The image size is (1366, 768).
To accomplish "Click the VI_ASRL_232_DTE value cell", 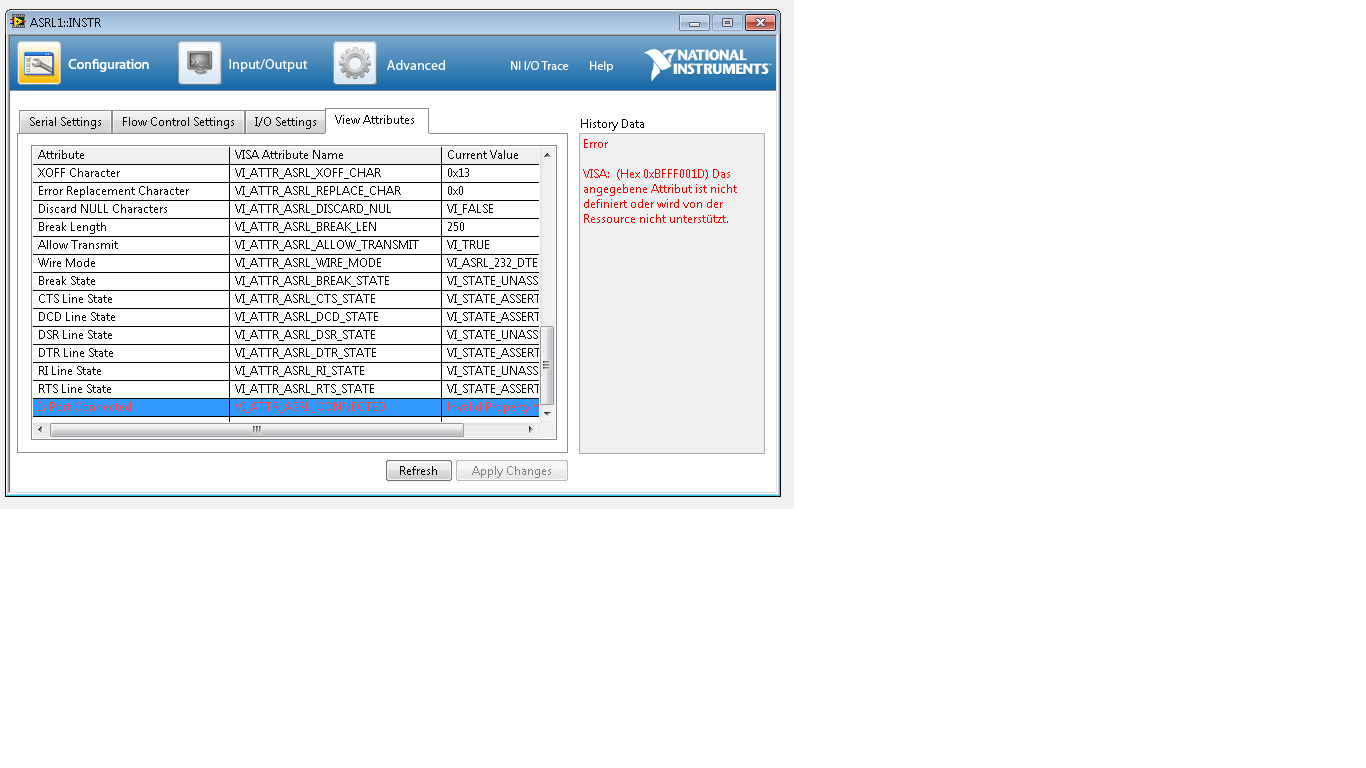I will pyautogui.click(x=491, y=263).
